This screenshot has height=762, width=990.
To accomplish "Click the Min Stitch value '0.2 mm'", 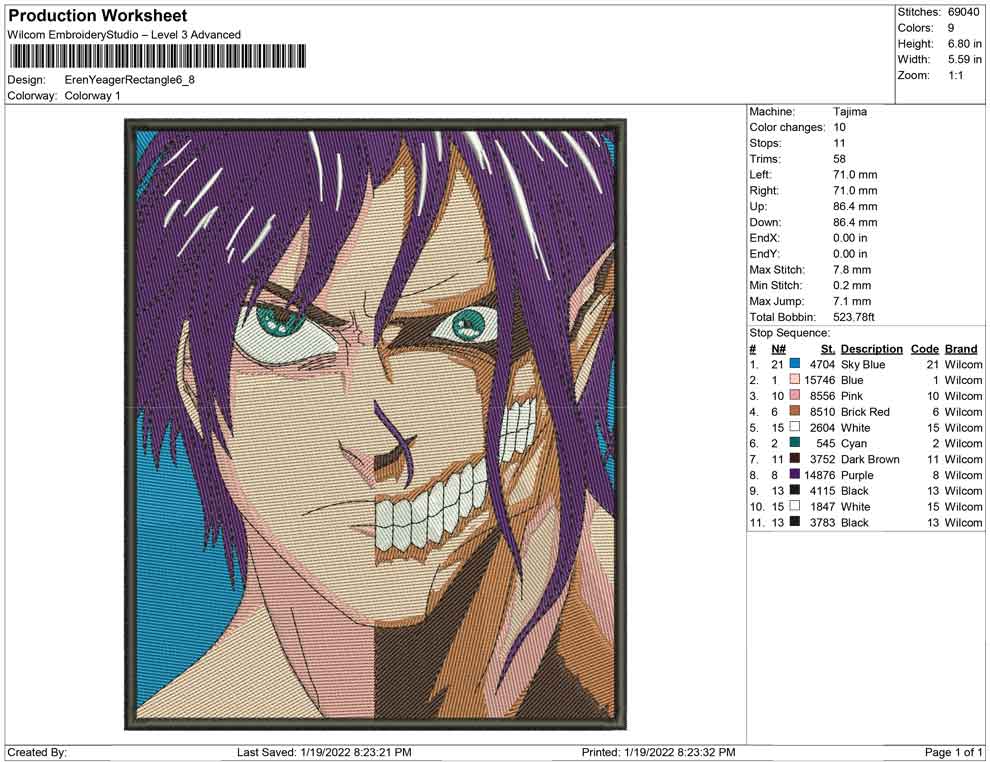I will click(852, 285).
